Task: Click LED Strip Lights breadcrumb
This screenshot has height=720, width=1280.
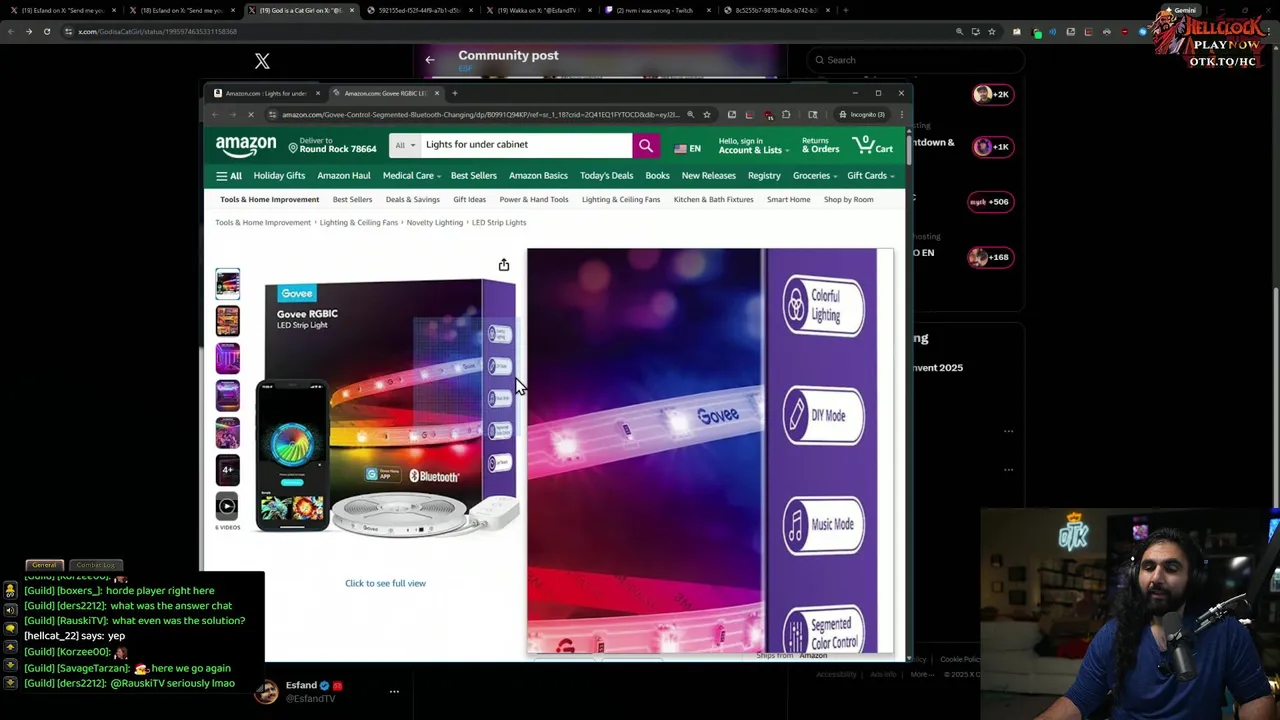Action: coord(499,223)
